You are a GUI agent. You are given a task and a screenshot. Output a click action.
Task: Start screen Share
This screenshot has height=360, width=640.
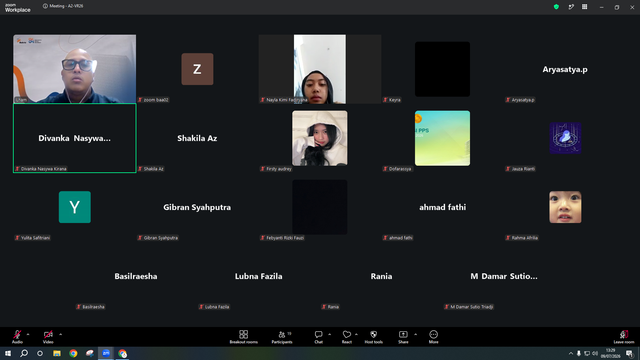pyautogui.click(x=403, y=337)
